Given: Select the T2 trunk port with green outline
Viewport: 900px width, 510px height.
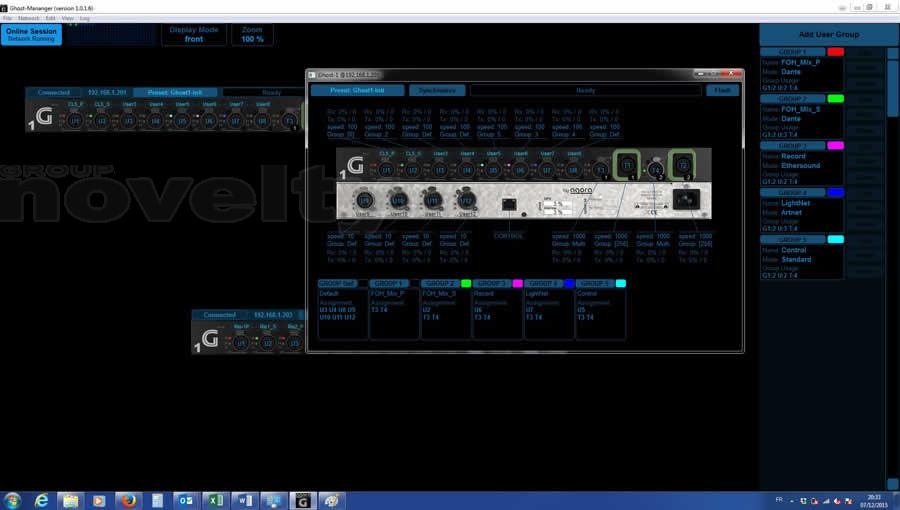Looking at the screenshot, I should tap(683, 164).
